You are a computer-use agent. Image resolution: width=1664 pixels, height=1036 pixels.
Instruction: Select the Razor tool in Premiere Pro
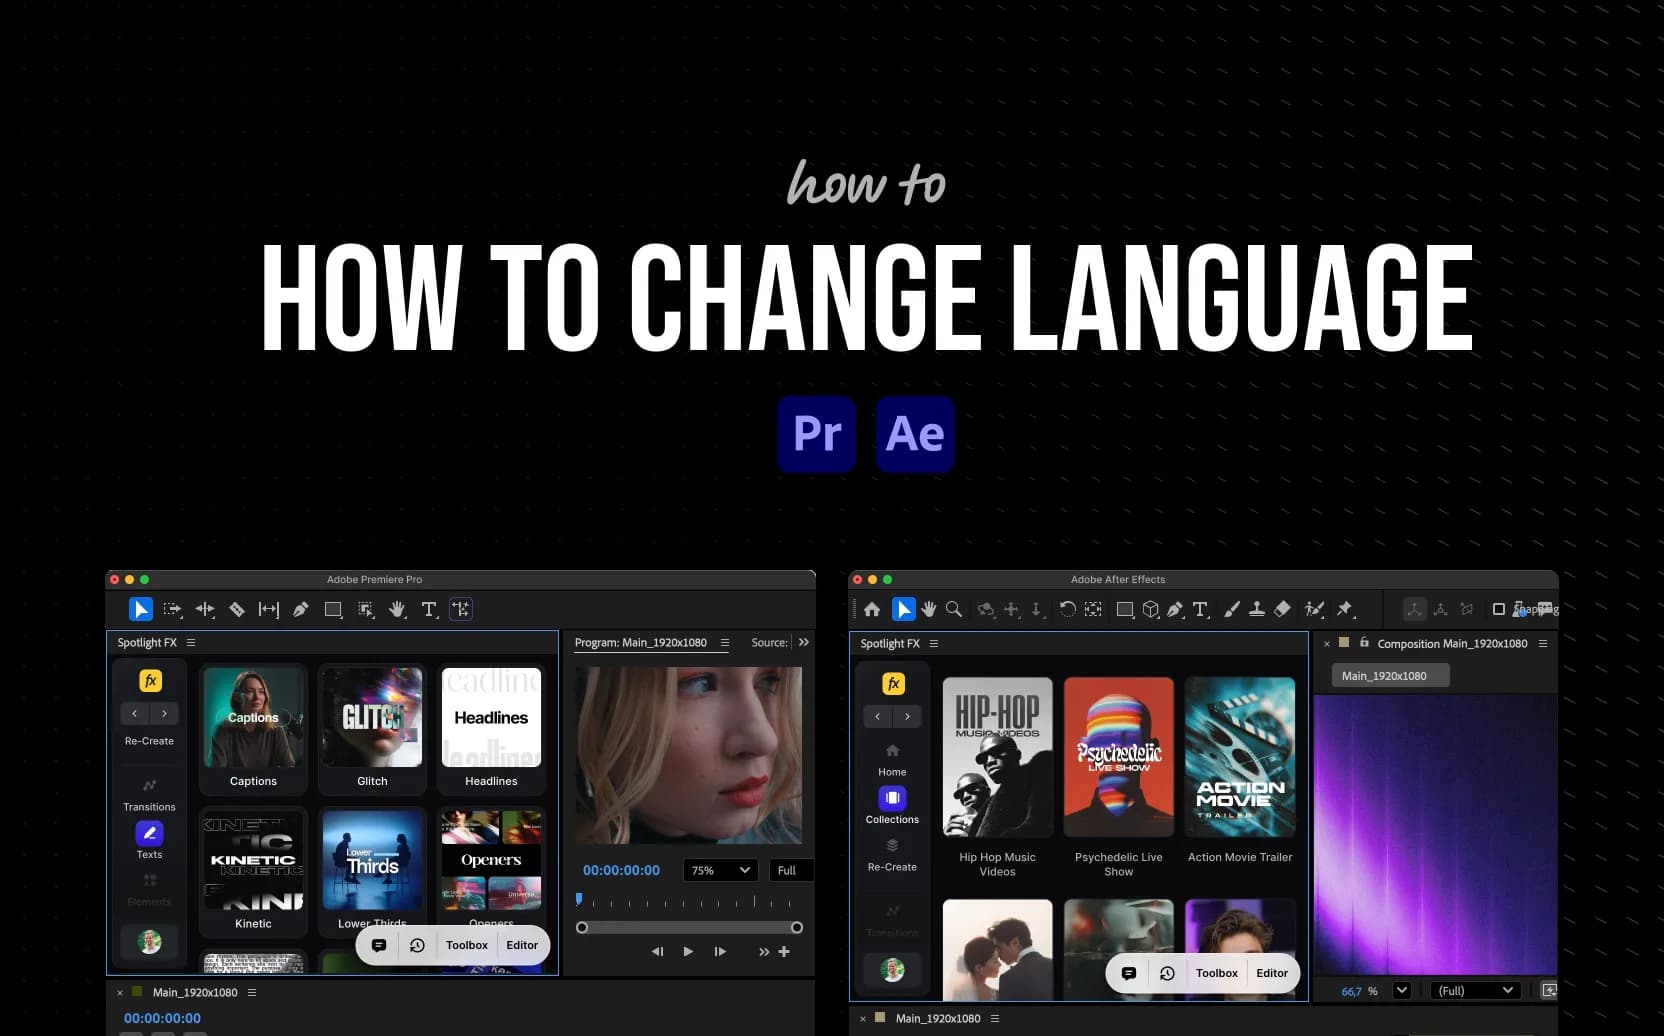pos(237,609)
